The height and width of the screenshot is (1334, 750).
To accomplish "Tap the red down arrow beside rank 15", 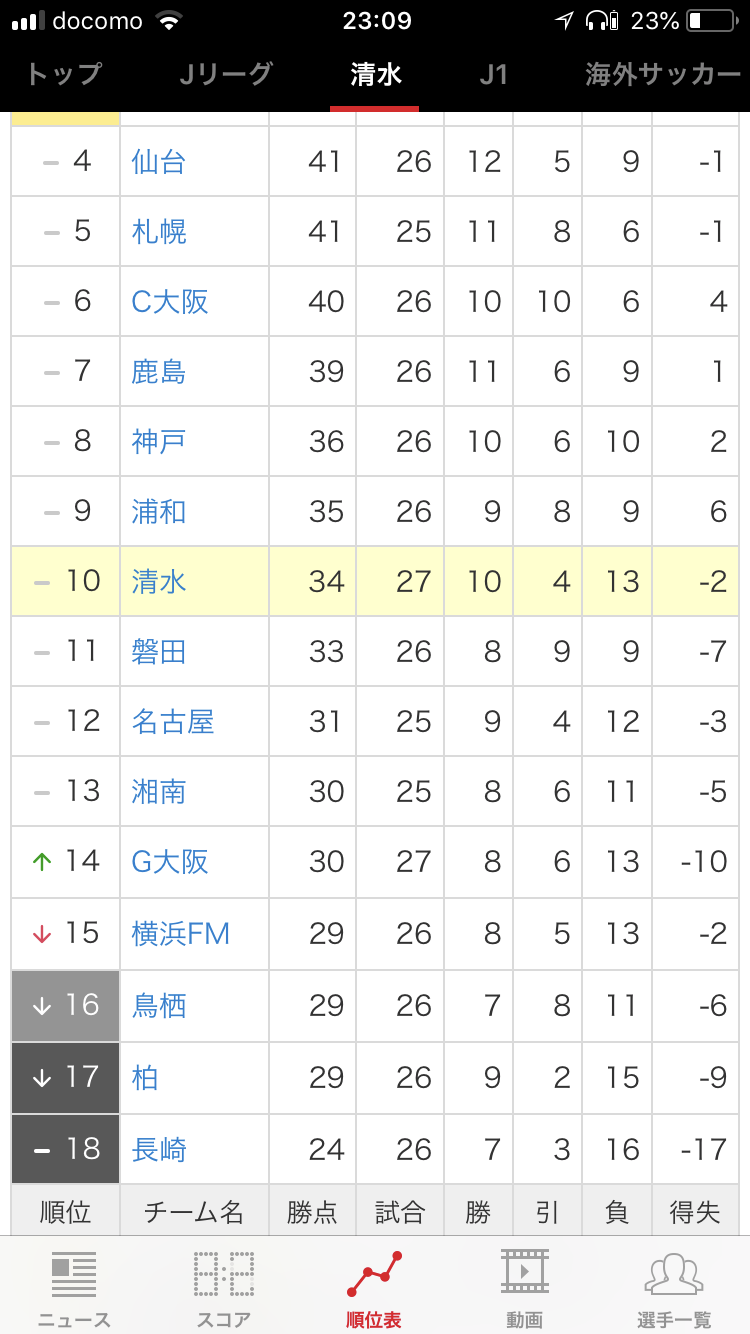I will (41, 934).
